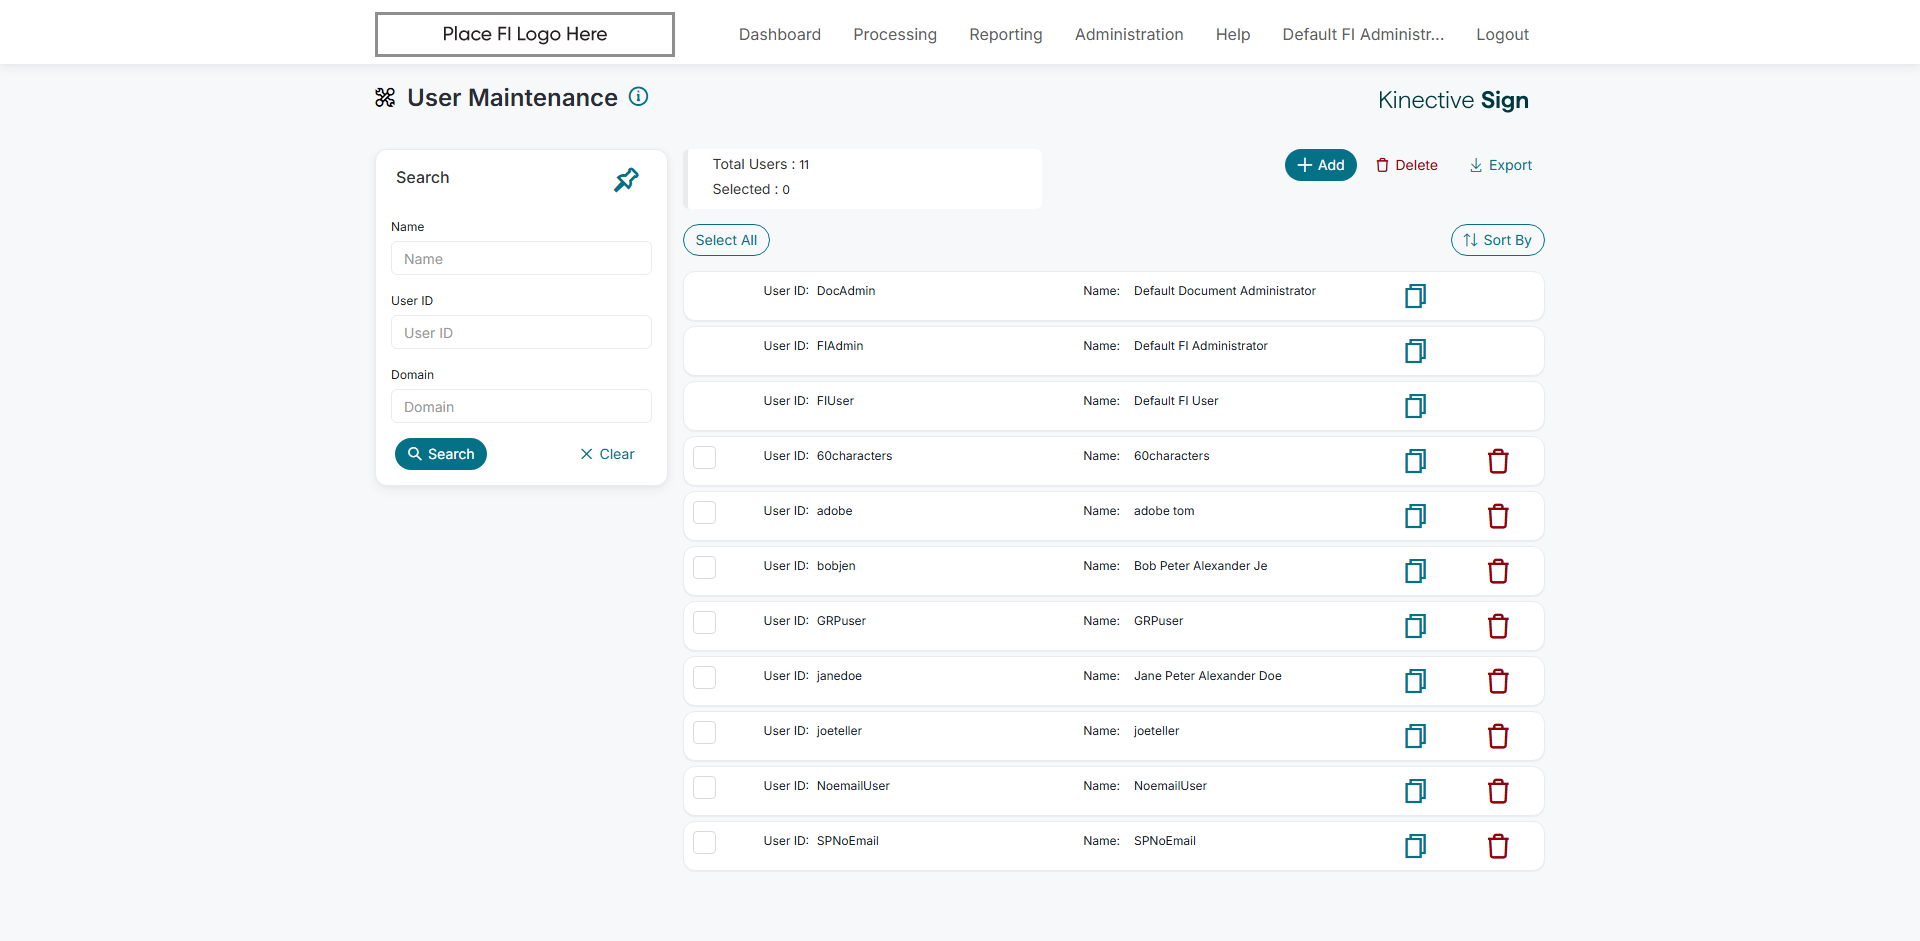Check the joeteller row checkbox
1920x941 pixels.
click(705, 732)
